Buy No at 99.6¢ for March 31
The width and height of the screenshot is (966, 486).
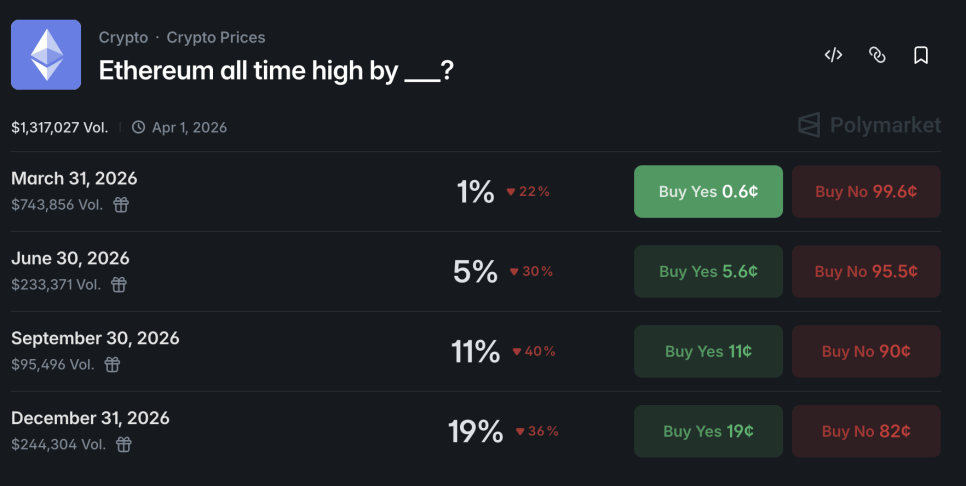point(866,192)
